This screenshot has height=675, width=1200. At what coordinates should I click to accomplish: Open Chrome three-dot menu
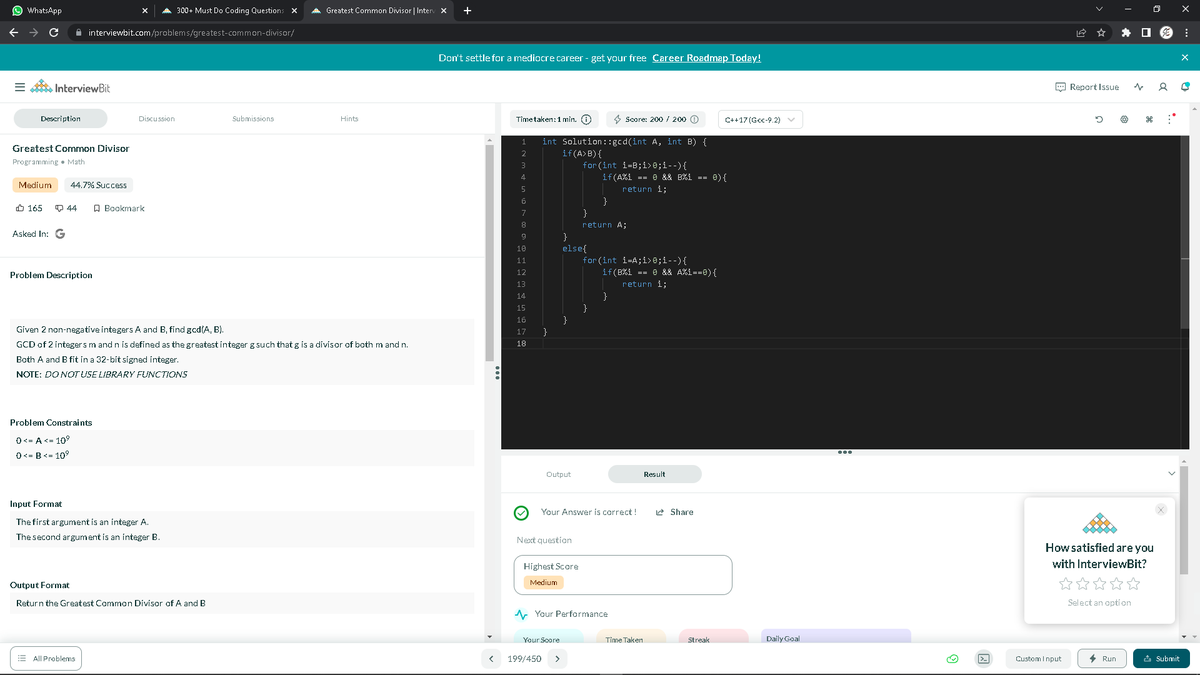(1186, 33)
